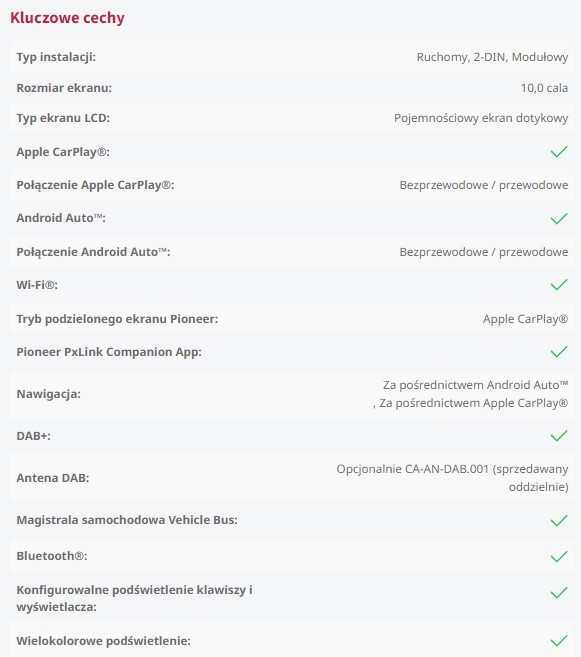This screenshot has height=657, width=581.
Task: Click the configurable key illumination checkmark
Action: point(559,593)
